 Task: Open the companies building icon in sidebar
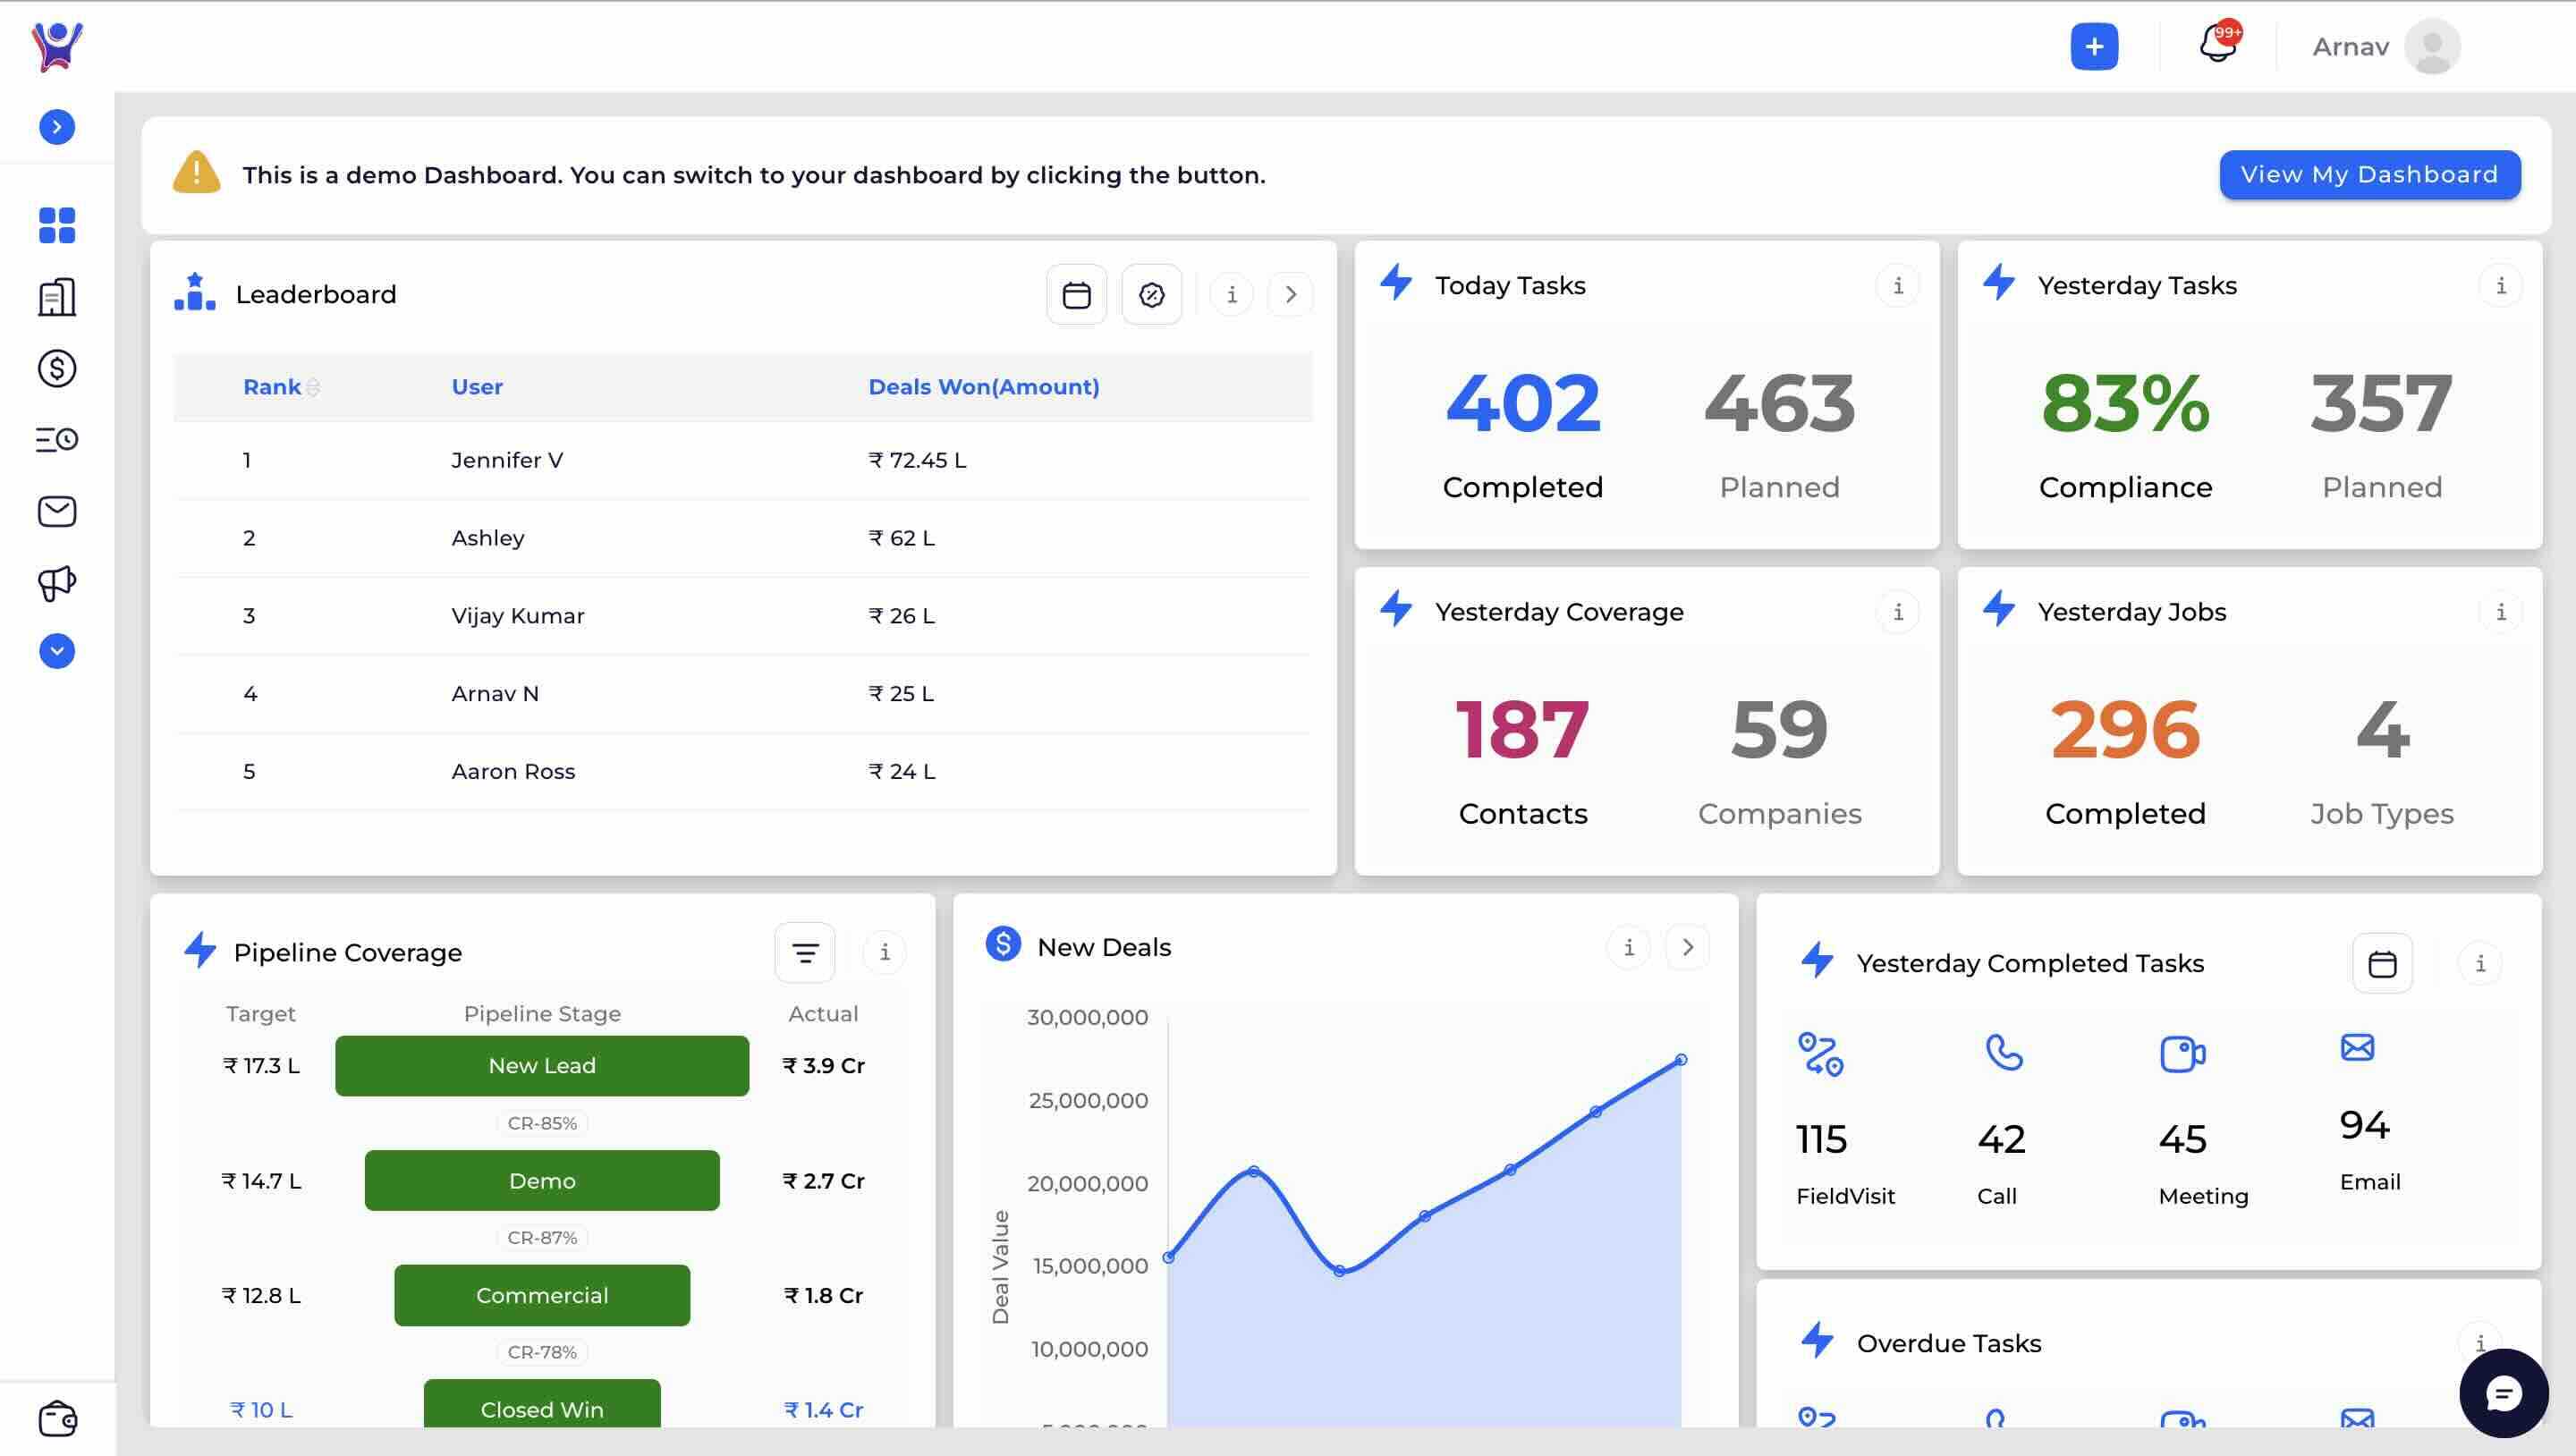click(57, 297)
